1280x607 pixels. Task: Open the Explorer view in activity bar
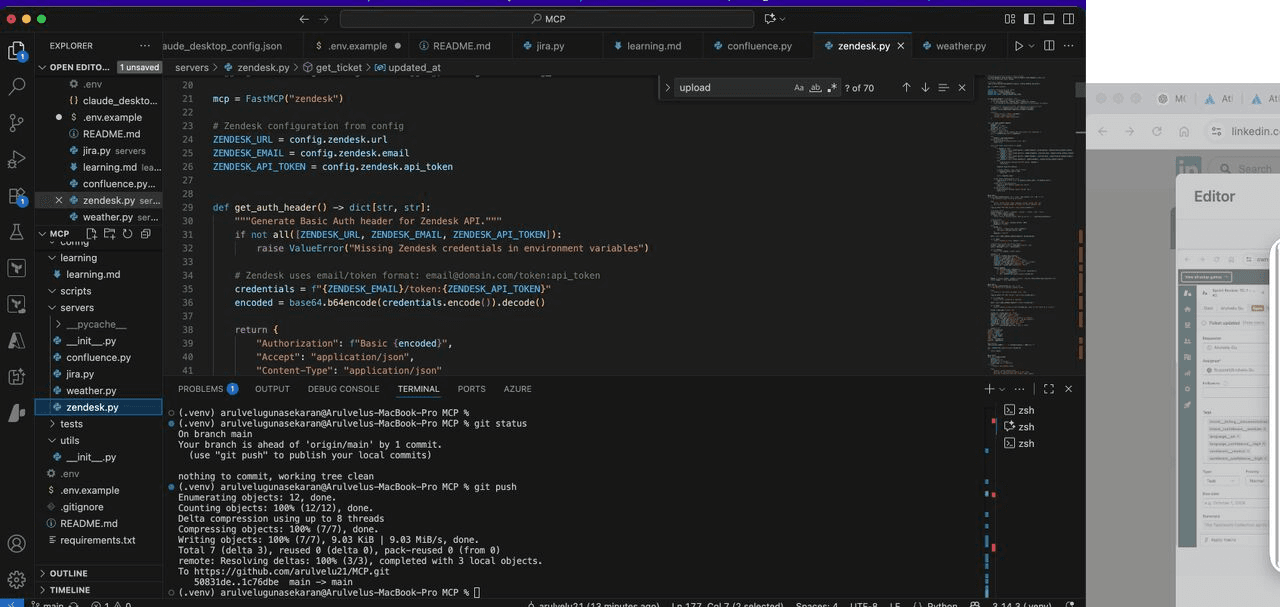tap(16, 51)
